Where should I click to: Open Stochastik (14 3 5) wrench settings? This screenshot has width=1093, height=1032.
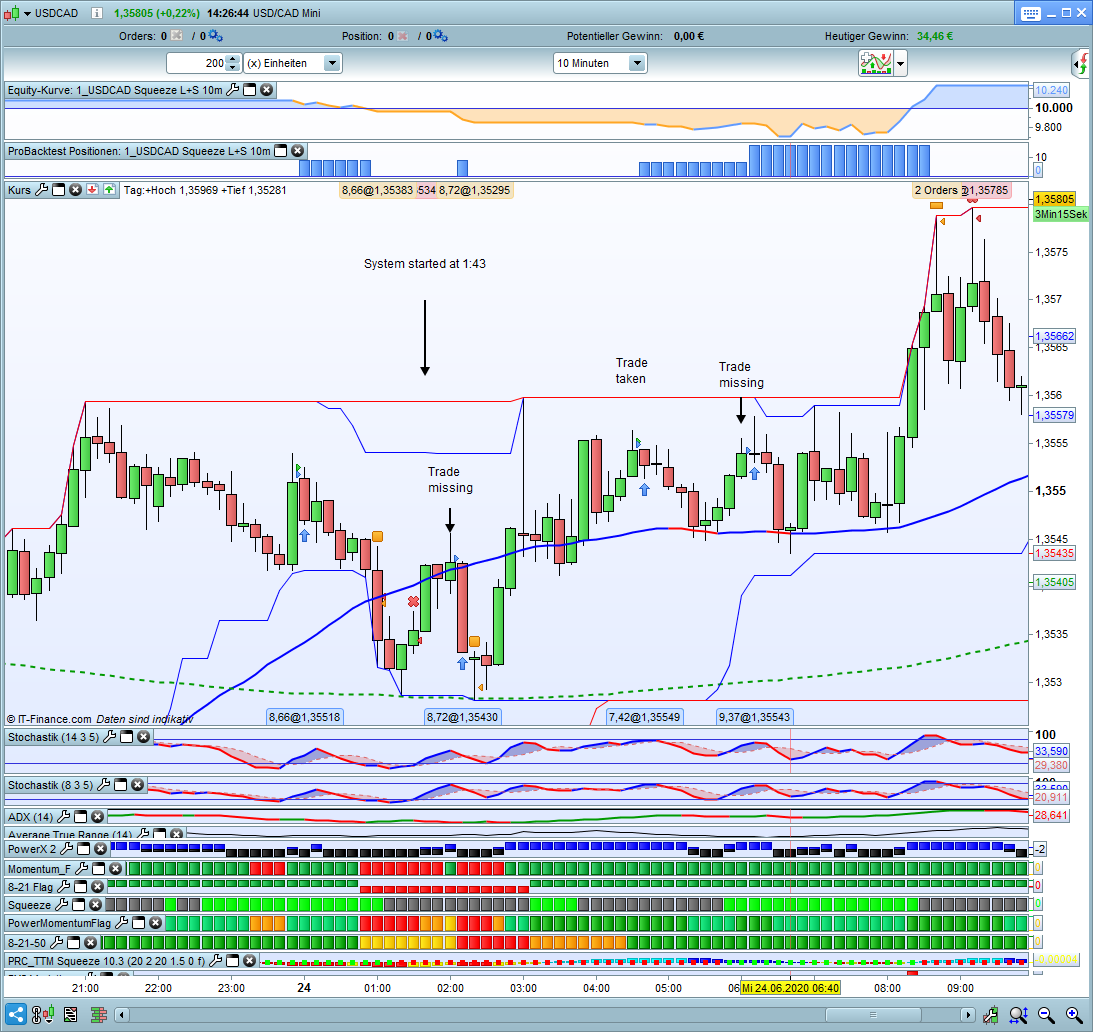click(x=109, y=737)
